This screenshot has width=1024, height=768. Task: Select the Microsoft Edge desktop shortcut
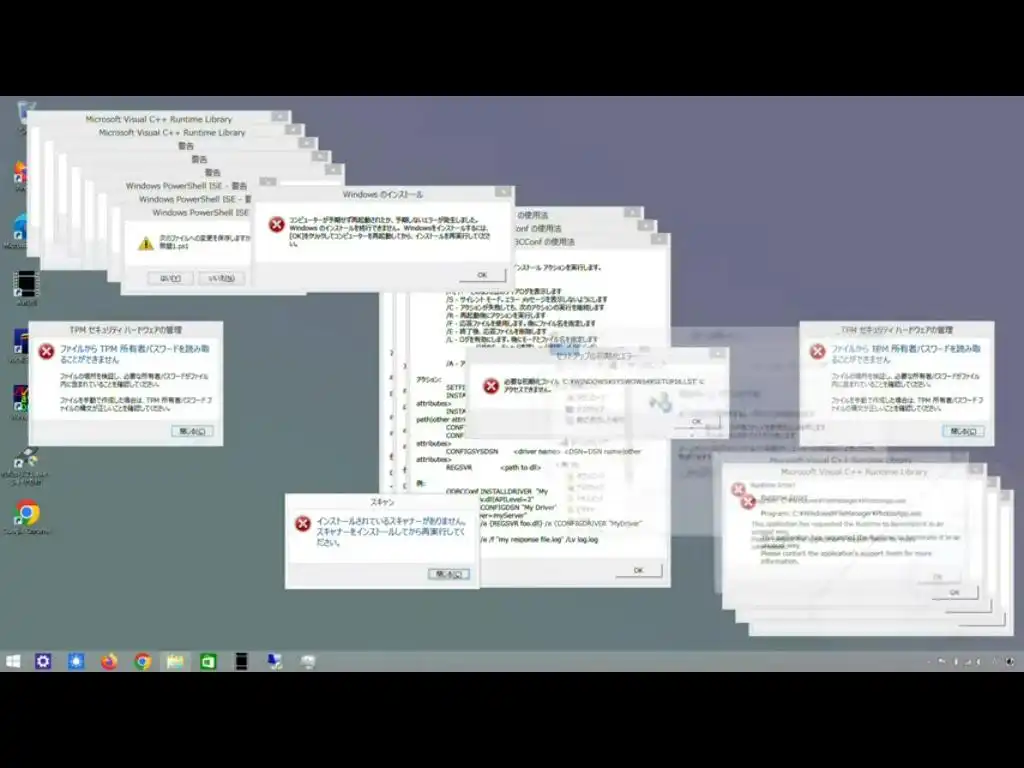tap(20, 231)
